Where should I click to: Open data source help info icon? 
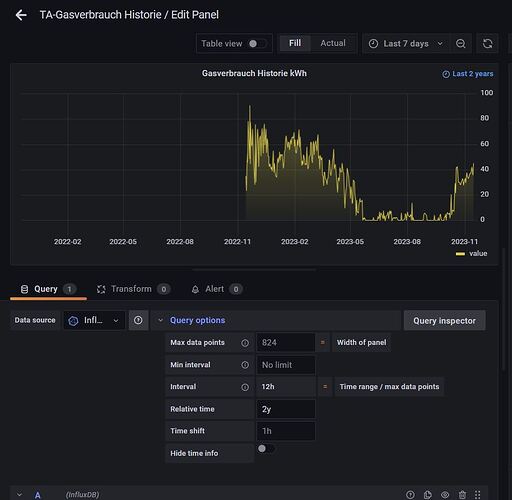tap(138, 320)
